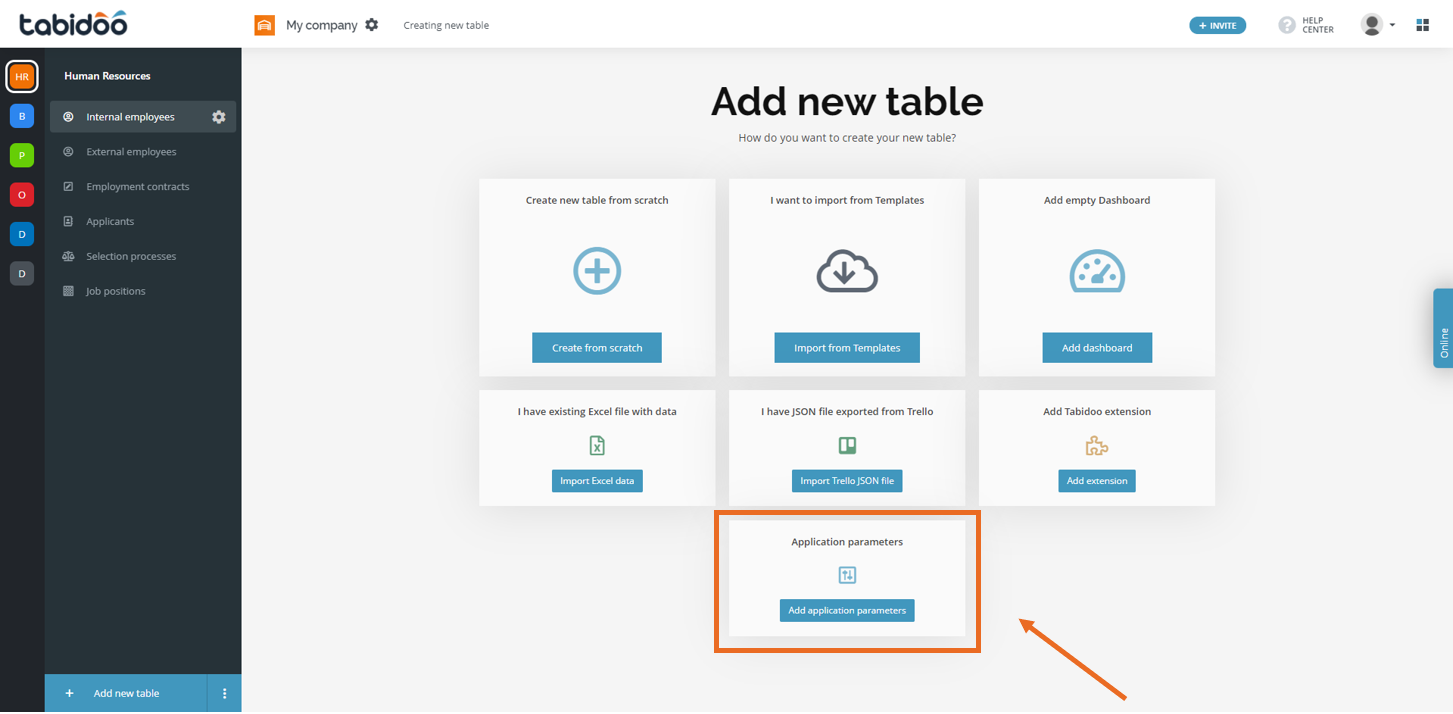Click the puzzle piece extension icon
This screenshot has height=714, width=1453.
pyautogui.click(x=1097, y=446)
